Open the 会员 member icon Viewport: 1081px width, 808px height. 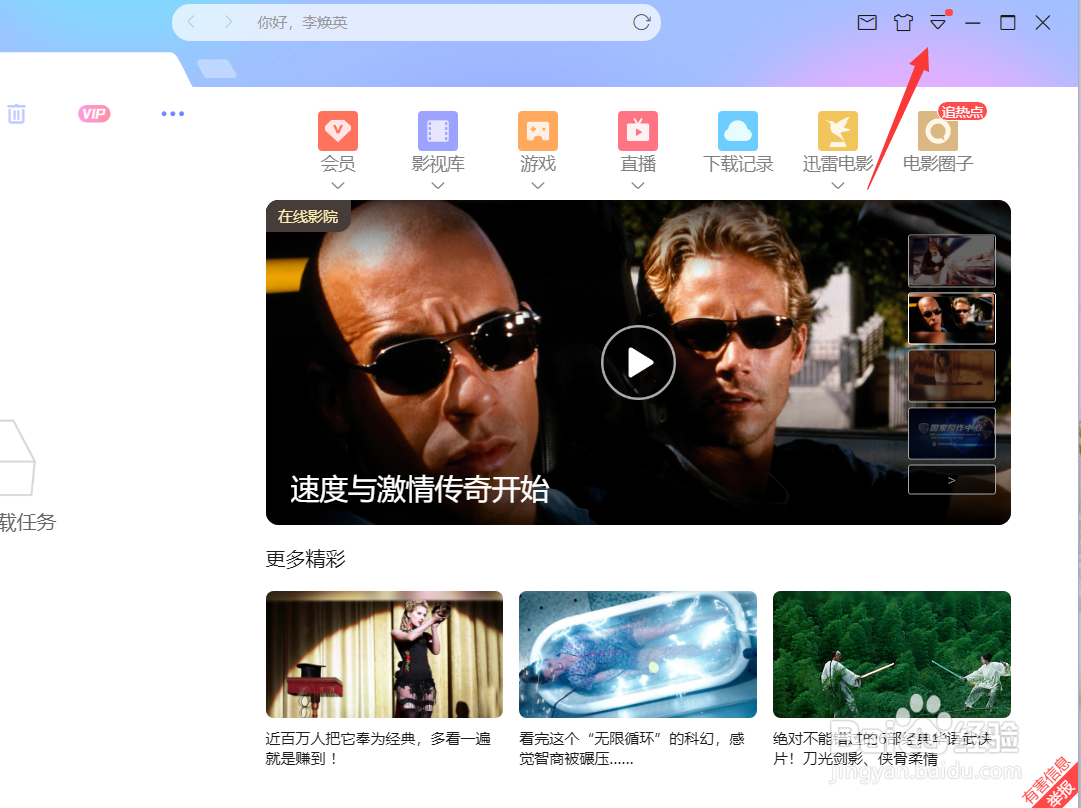tap(338, 130)
